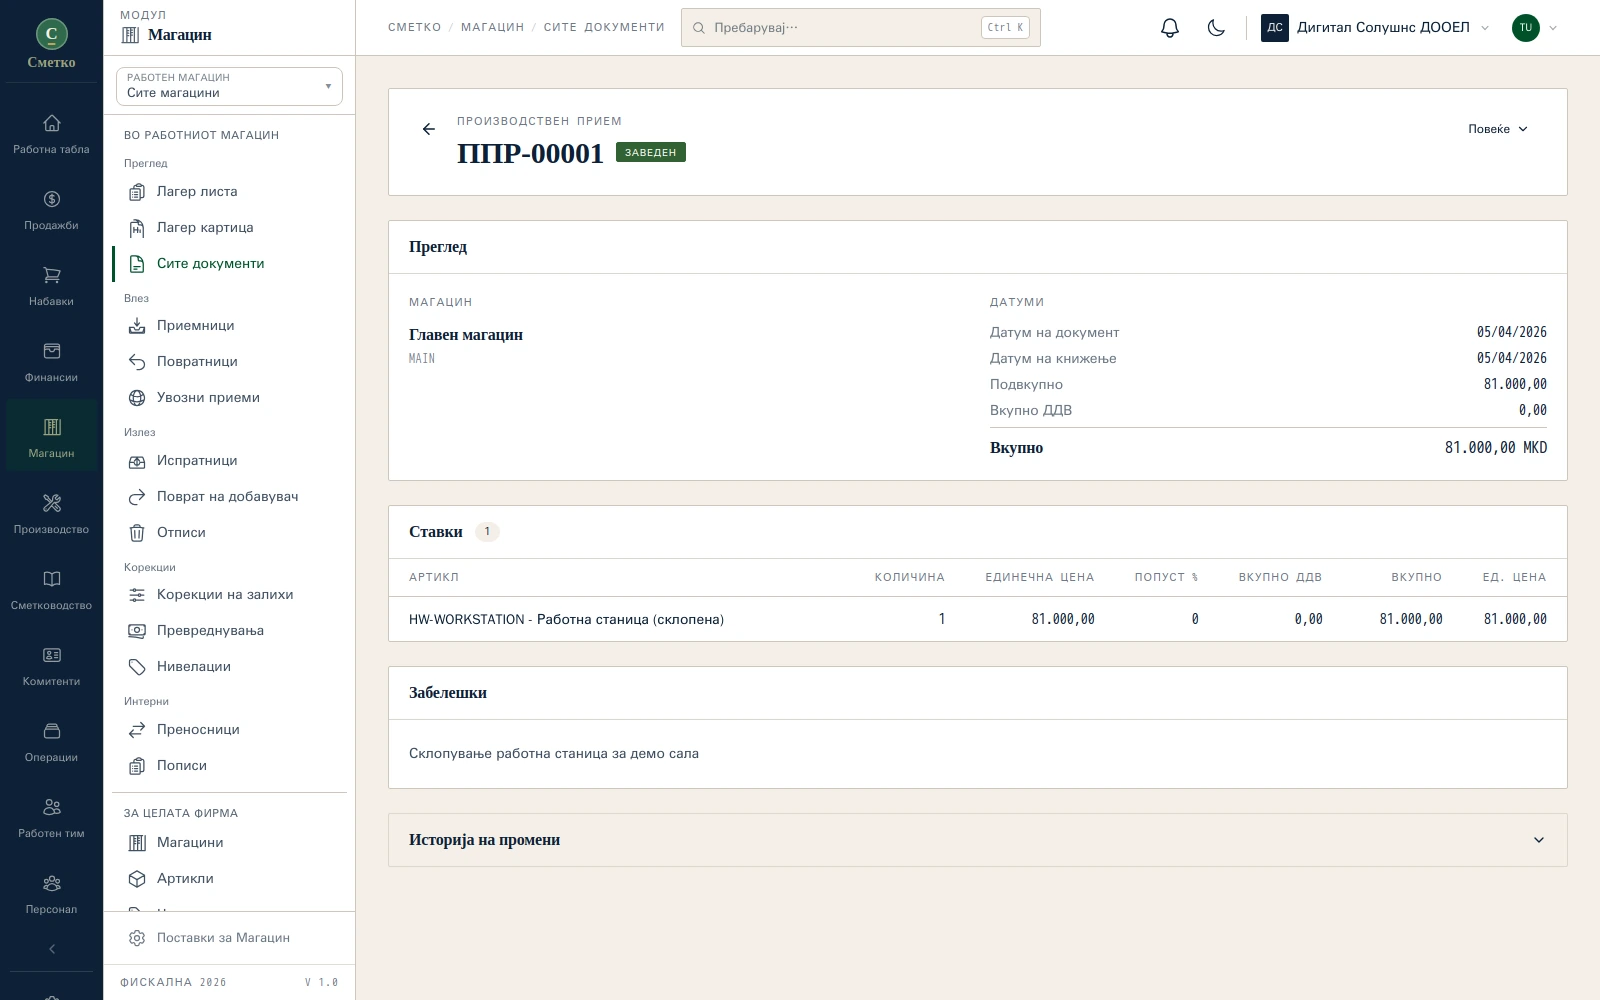Collapse the main sidebar with the chevron
The width and height of the screenshot is (1600, 1000).
click(x=51, y=949)
